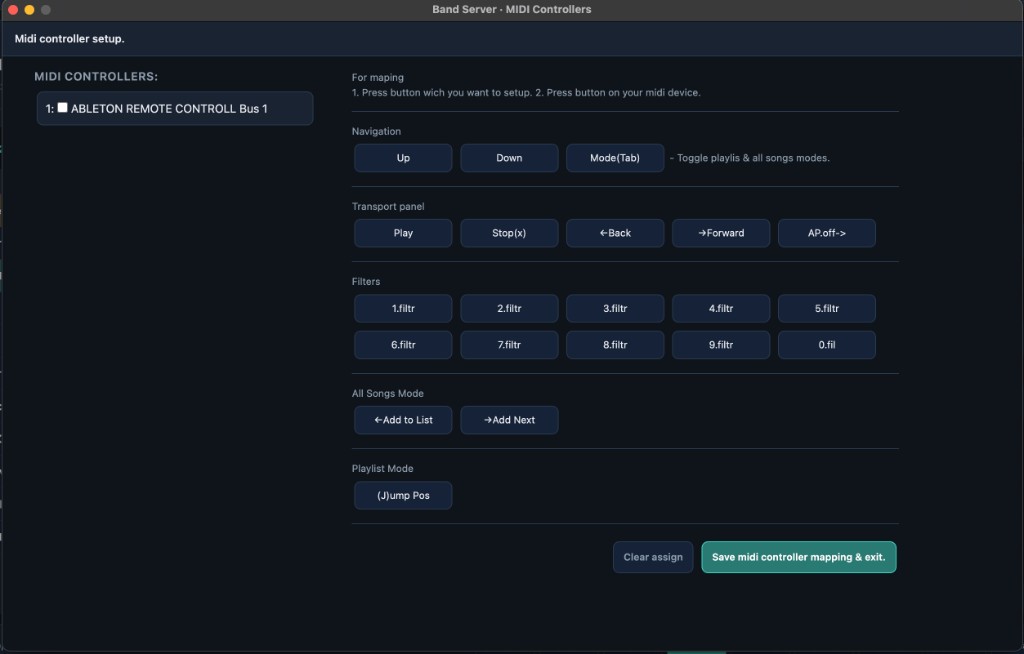Select the ←Back transport button
The height and width of the screenshot is (654, 1024).
615,233
